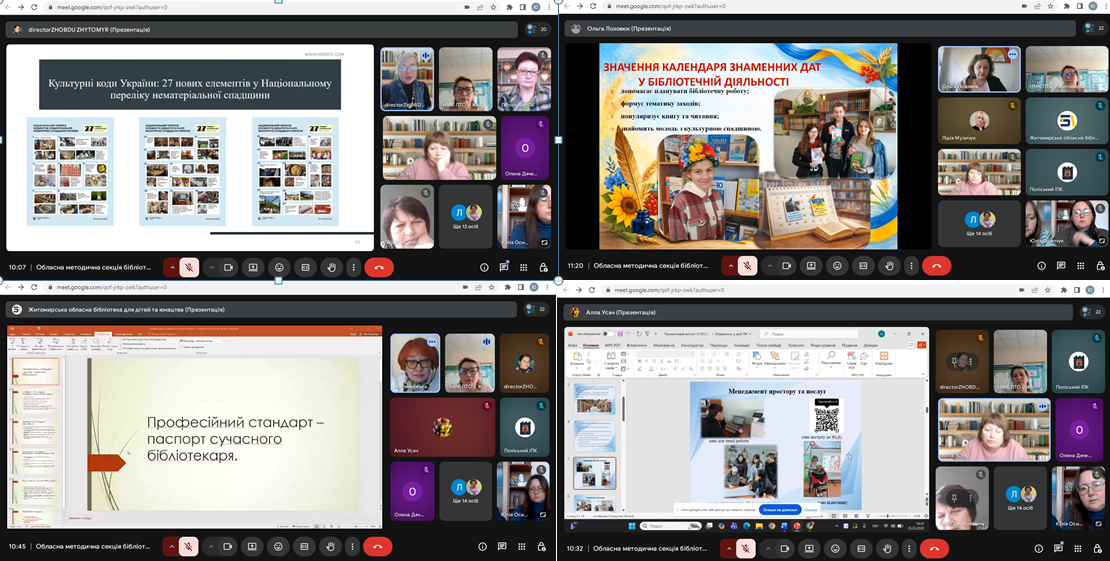Image resolution: width=1110 pixels, height=561 pixels.
Task: Click the blue 'Більше не ділитися' button
Action: point(780,509)
